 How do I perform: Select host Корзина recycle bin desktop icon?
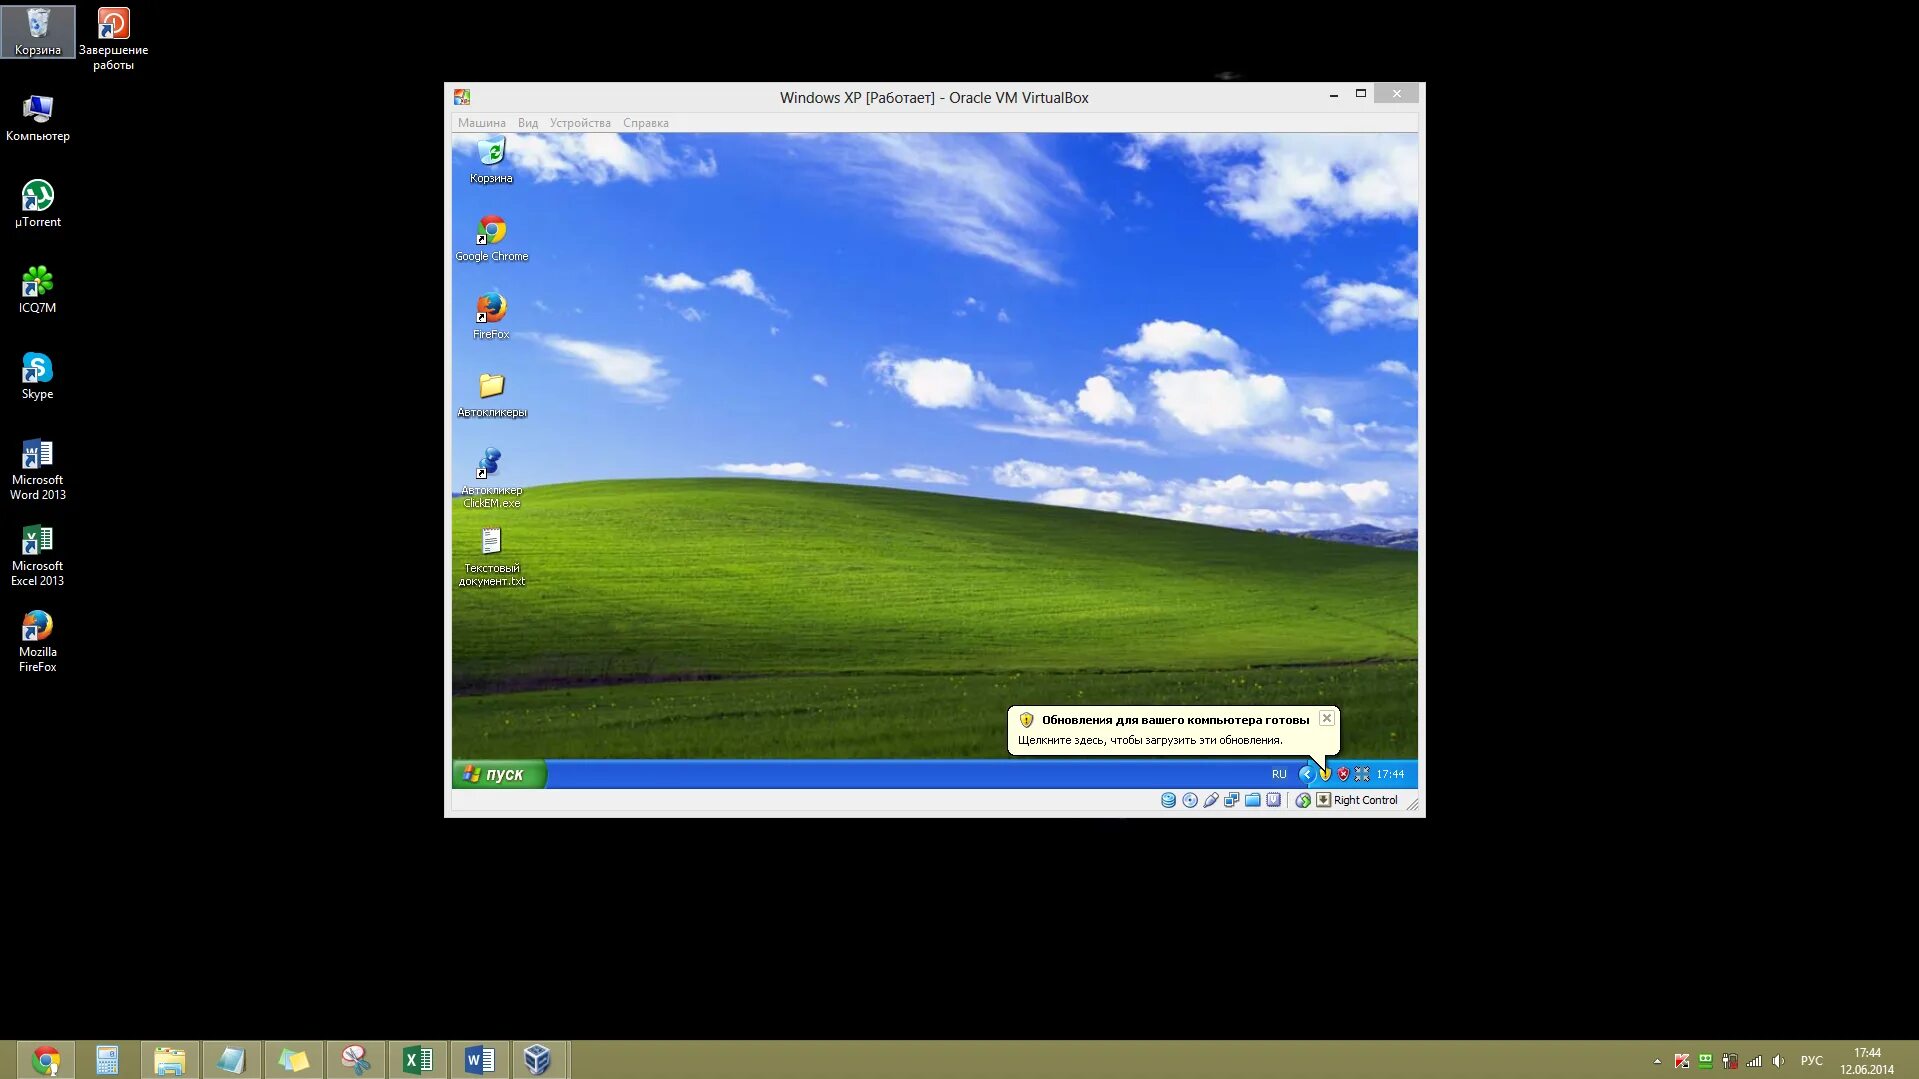(x=38, y=31)
